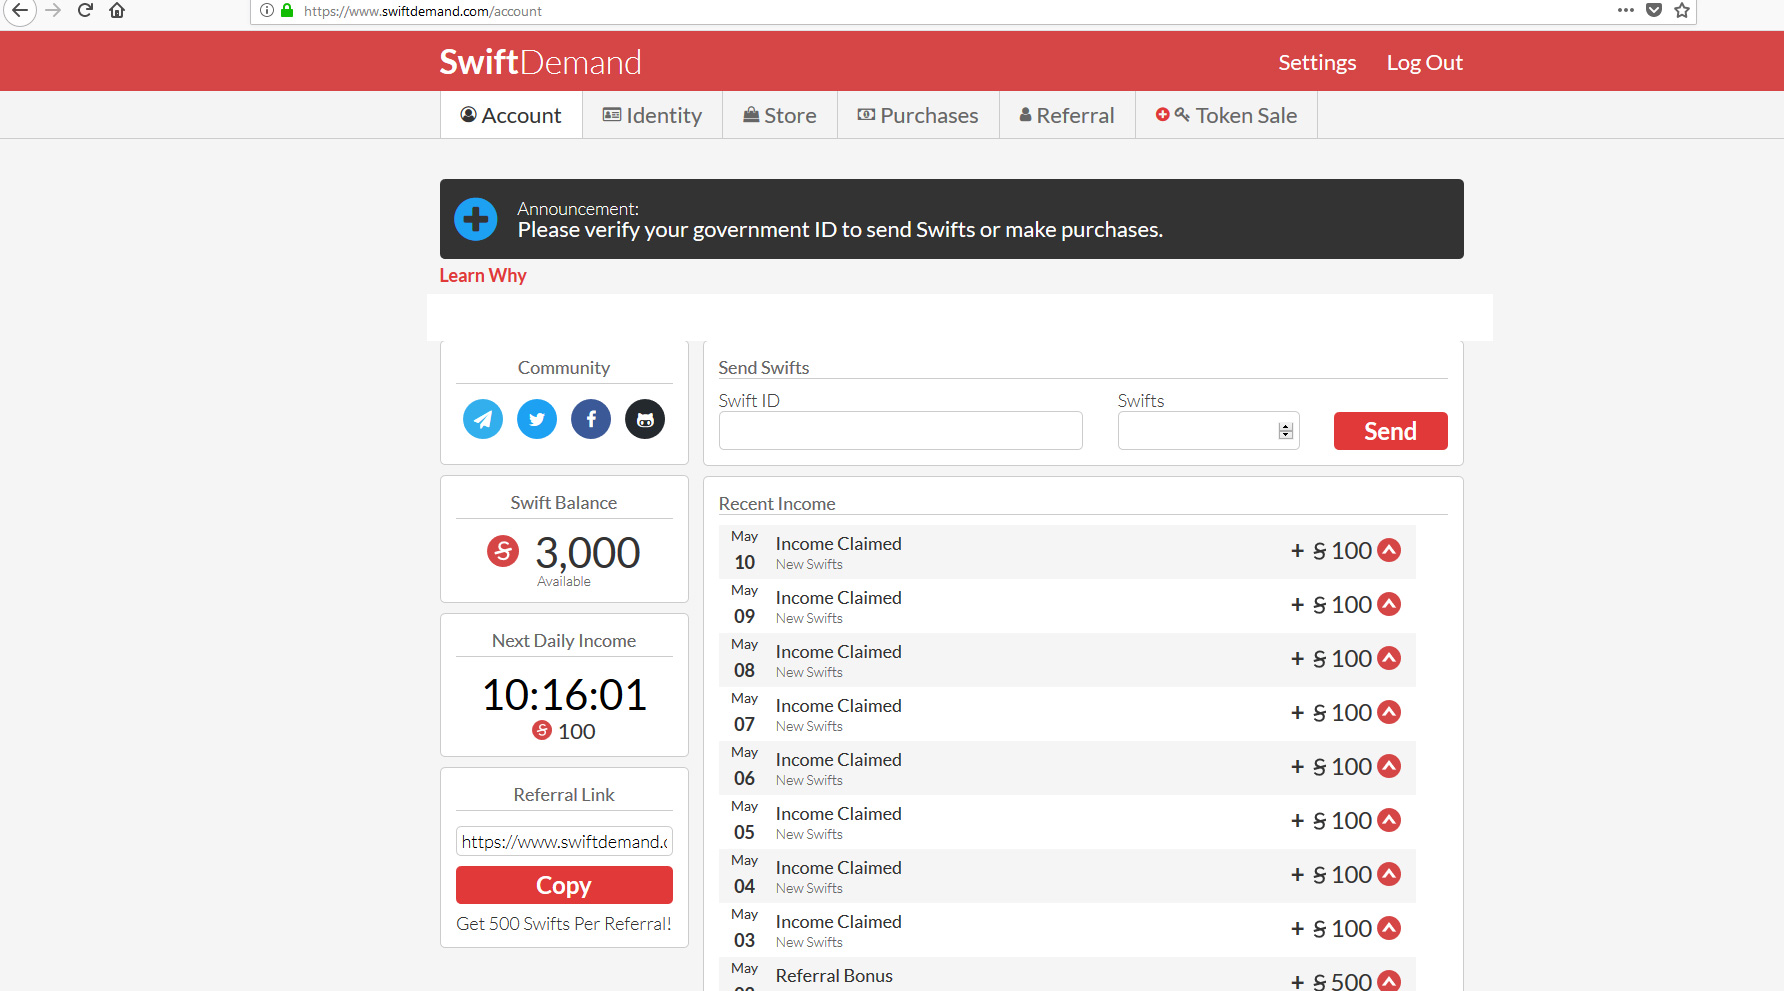
Task: Go forward with the browser forward arrow
Action: point(54,10)
